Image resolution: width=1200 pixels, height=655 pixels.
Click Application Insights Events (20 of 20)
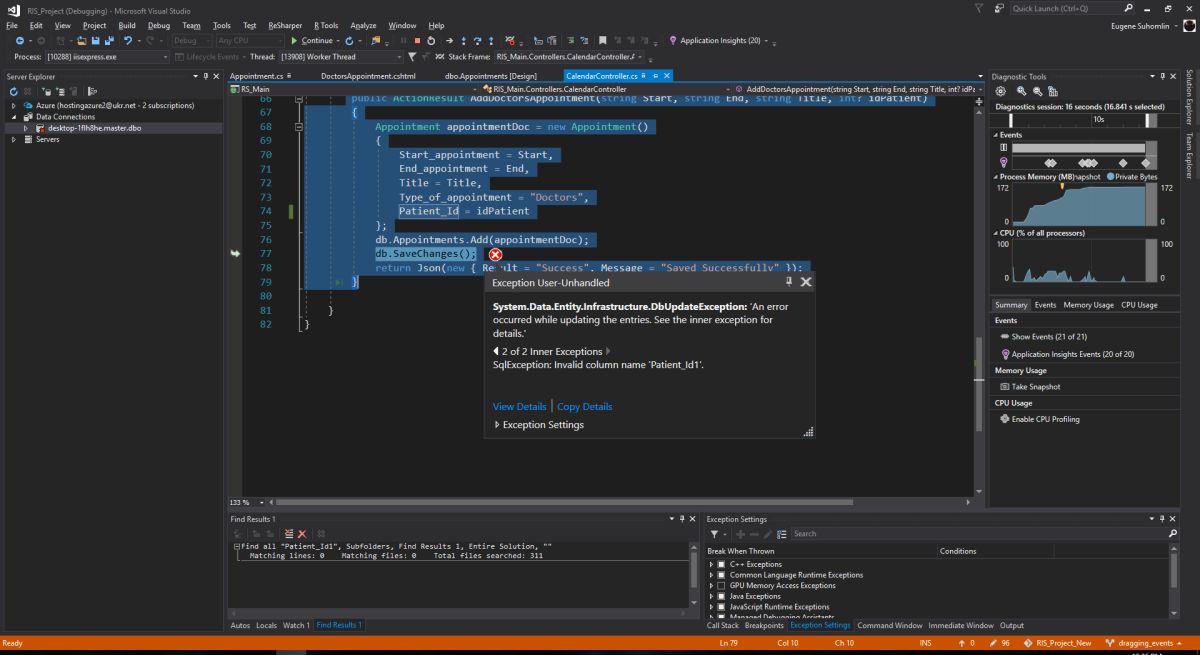(1068, 354)
